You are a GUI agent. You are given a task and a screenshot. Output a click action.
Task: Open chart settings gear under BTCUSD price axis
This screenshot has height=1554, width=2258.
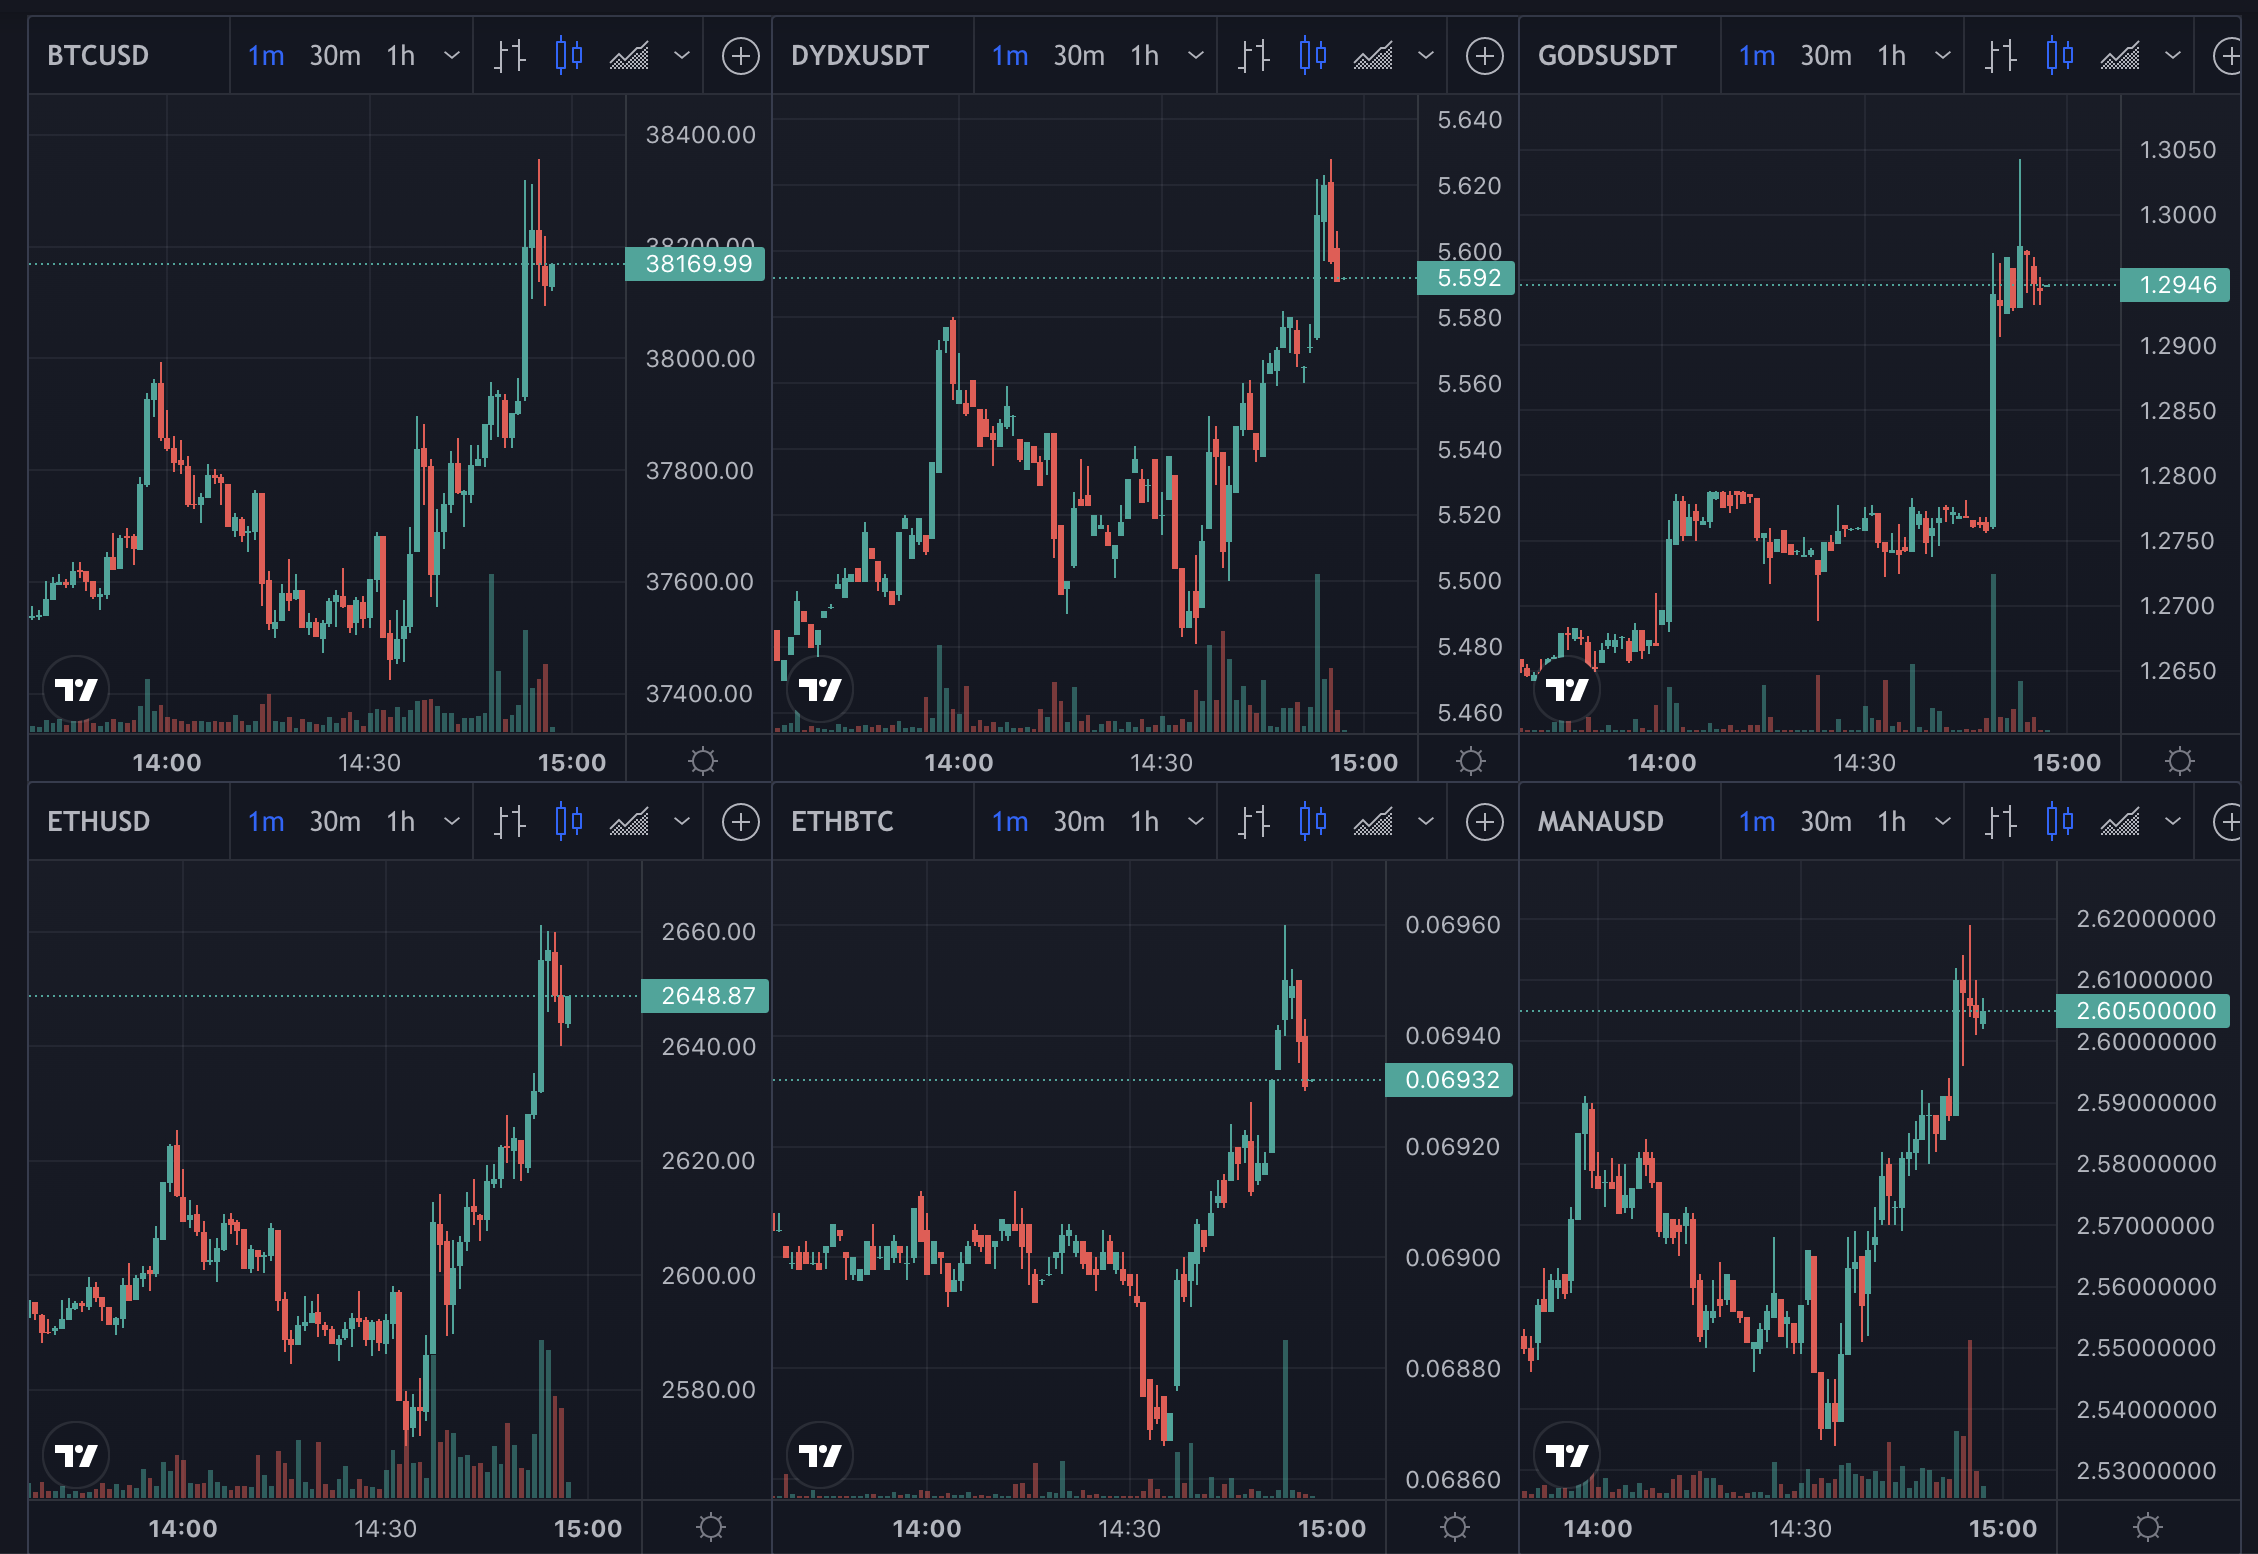point(703,762)
